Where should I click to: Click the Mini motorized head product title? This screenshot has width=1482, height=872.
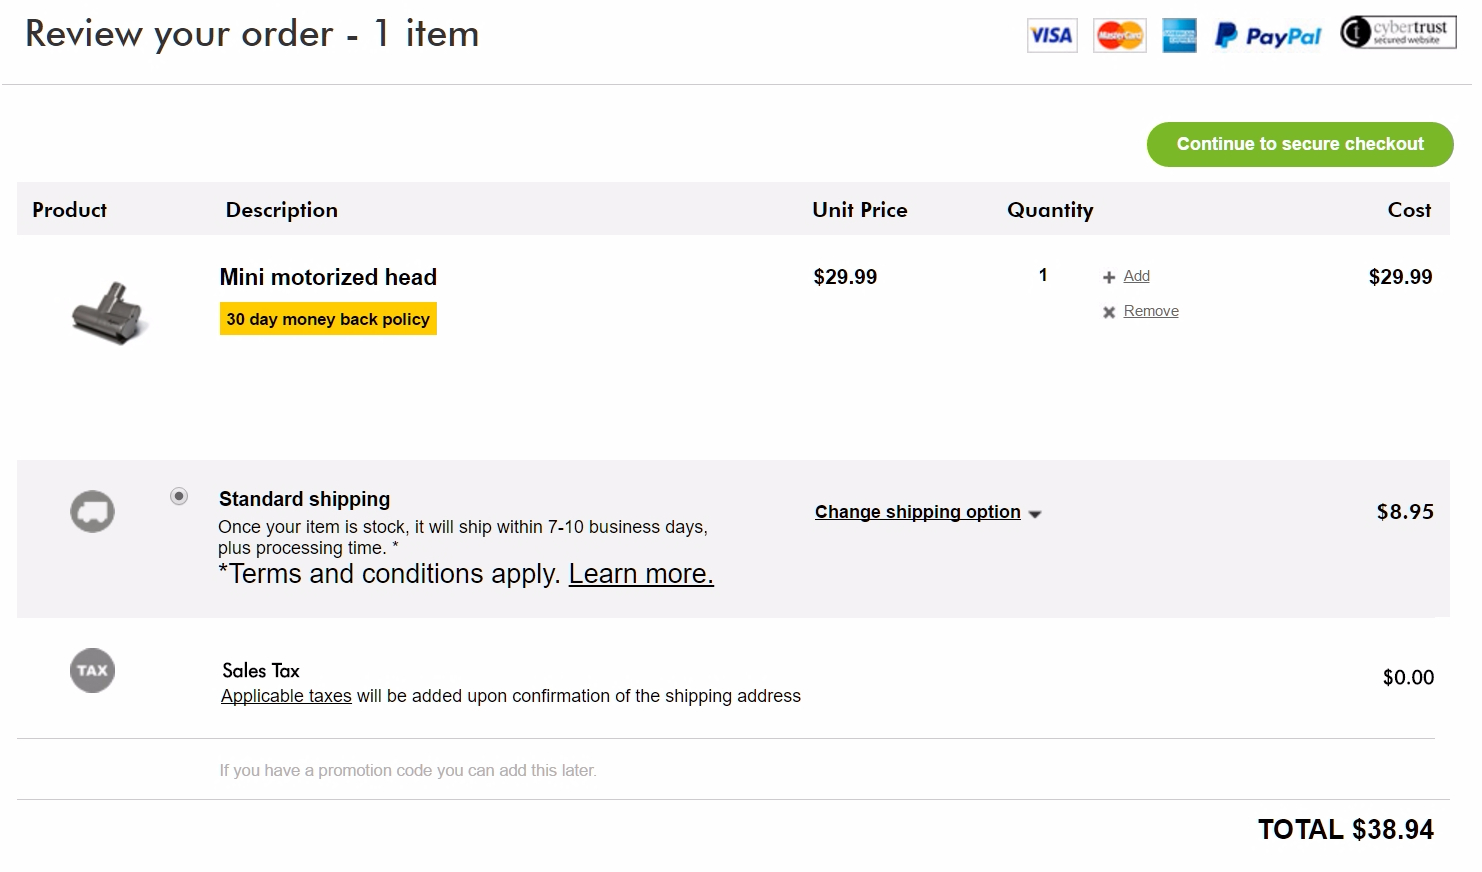point(328,277)
